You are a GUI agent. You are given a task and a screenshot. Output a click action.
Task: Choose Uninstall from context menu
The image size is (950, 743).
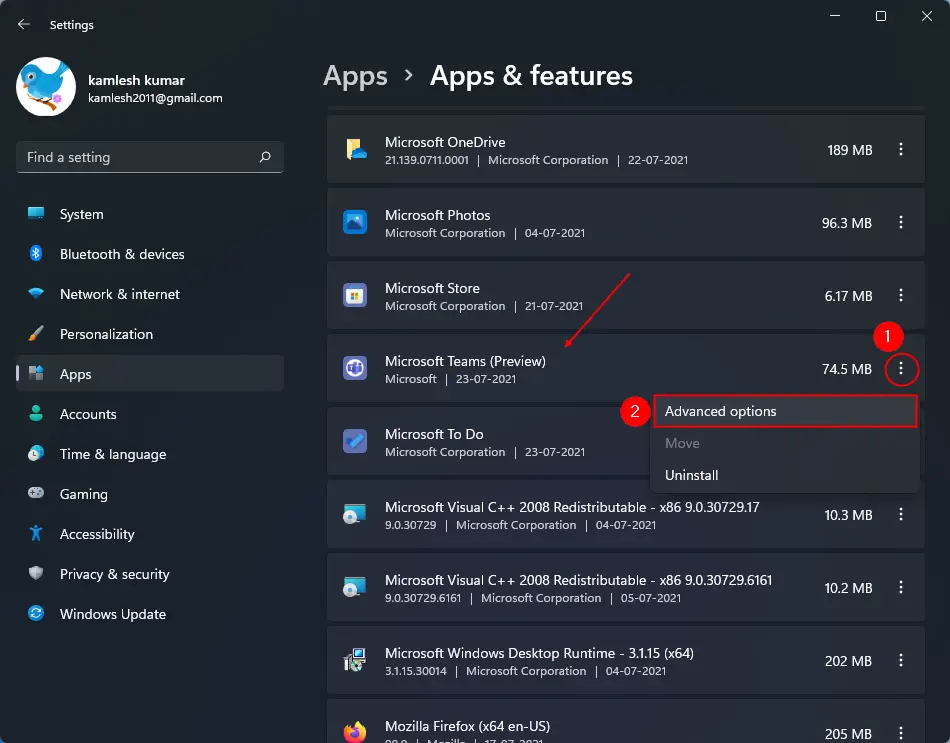click(785, 475)
